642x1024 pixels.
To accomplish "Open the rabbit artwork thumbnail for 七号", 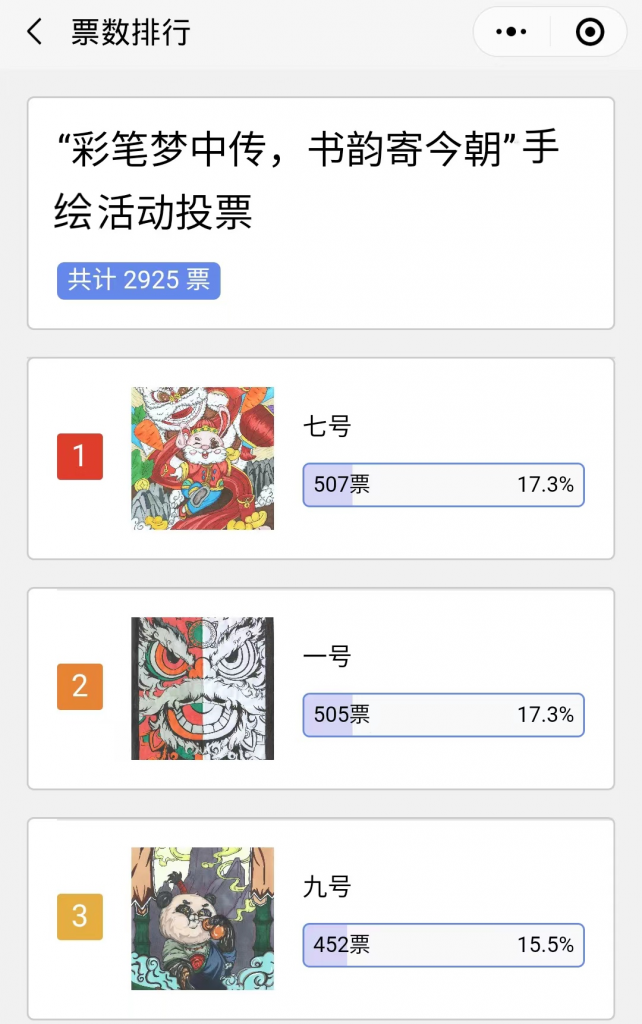I will point(202,458).
